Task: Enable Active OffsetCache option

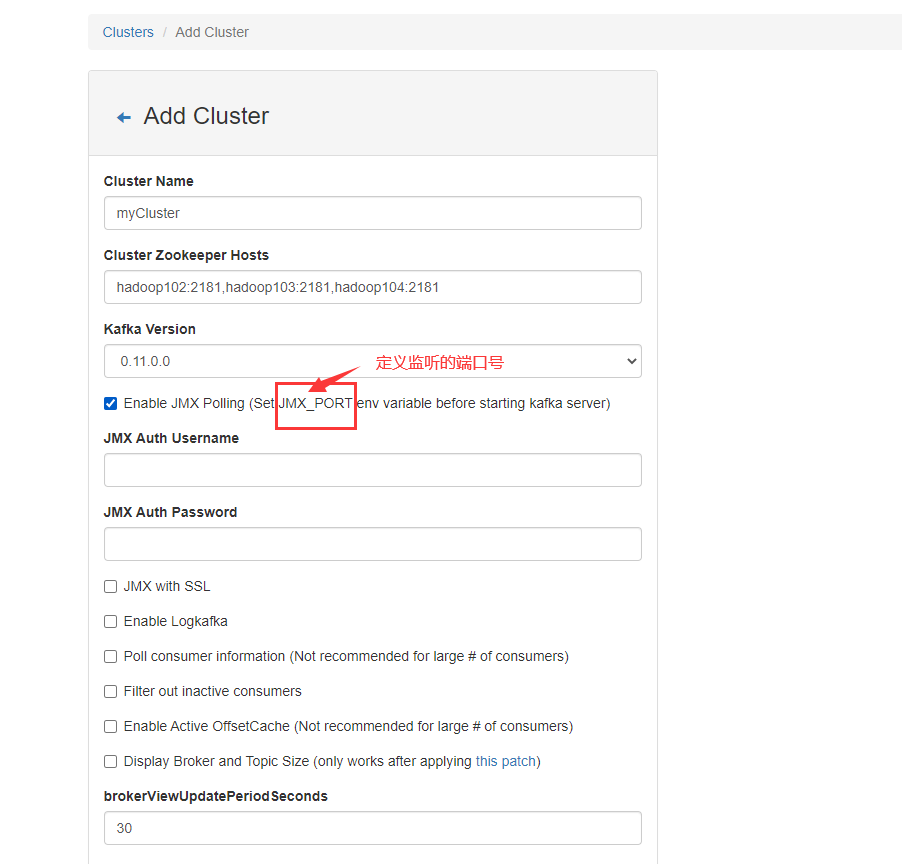Action: pyautogui.click(x=110, y=726)
